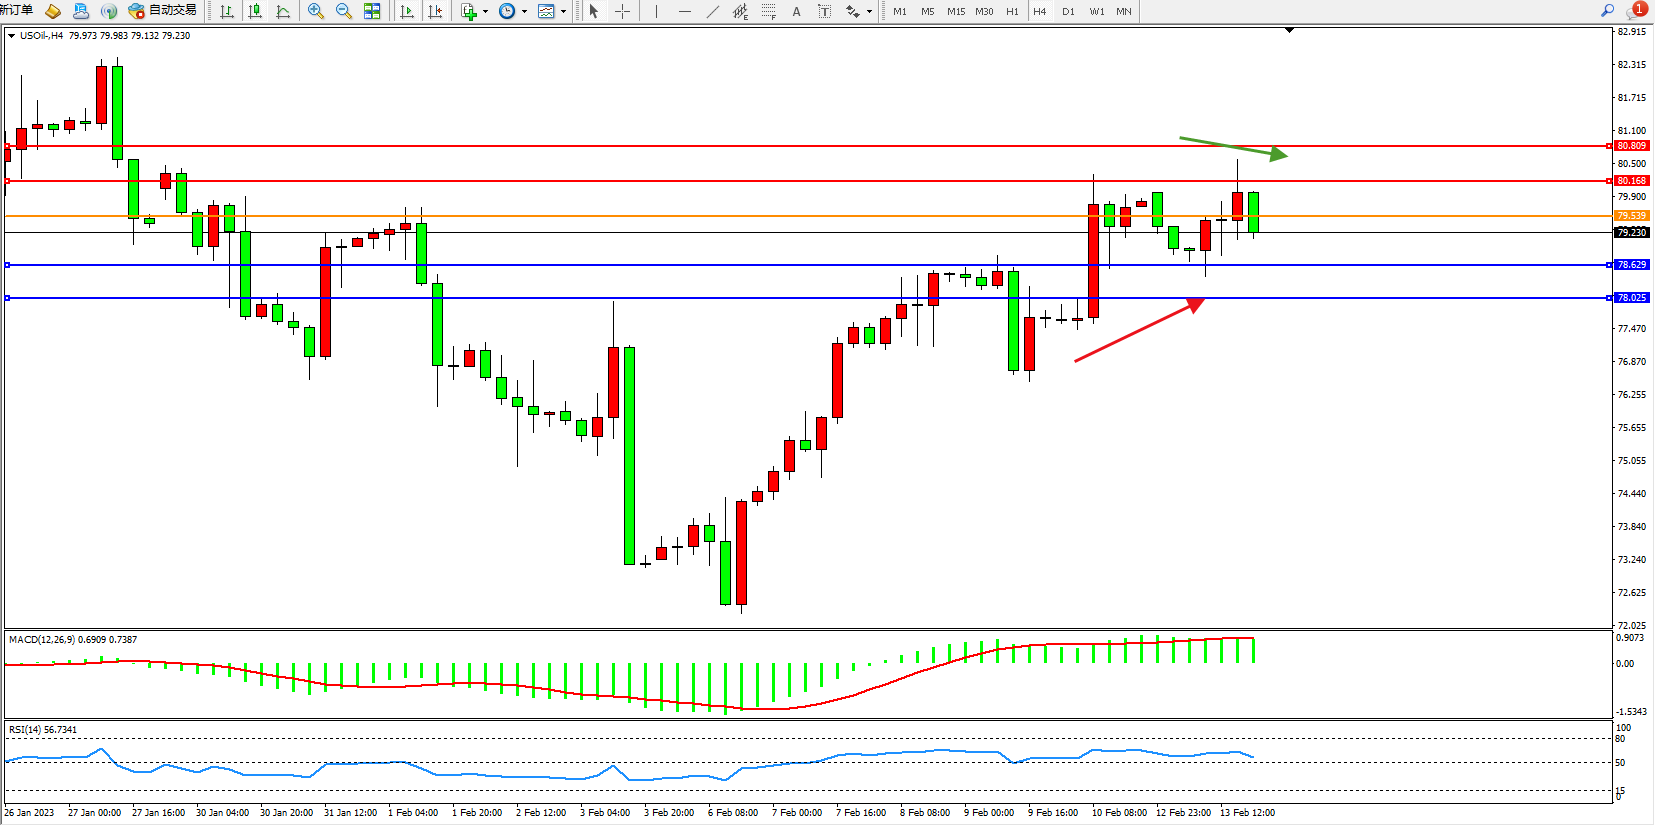The image size is (1655, 826).
Task: Choose the text label tool
Action: point(796,11)
